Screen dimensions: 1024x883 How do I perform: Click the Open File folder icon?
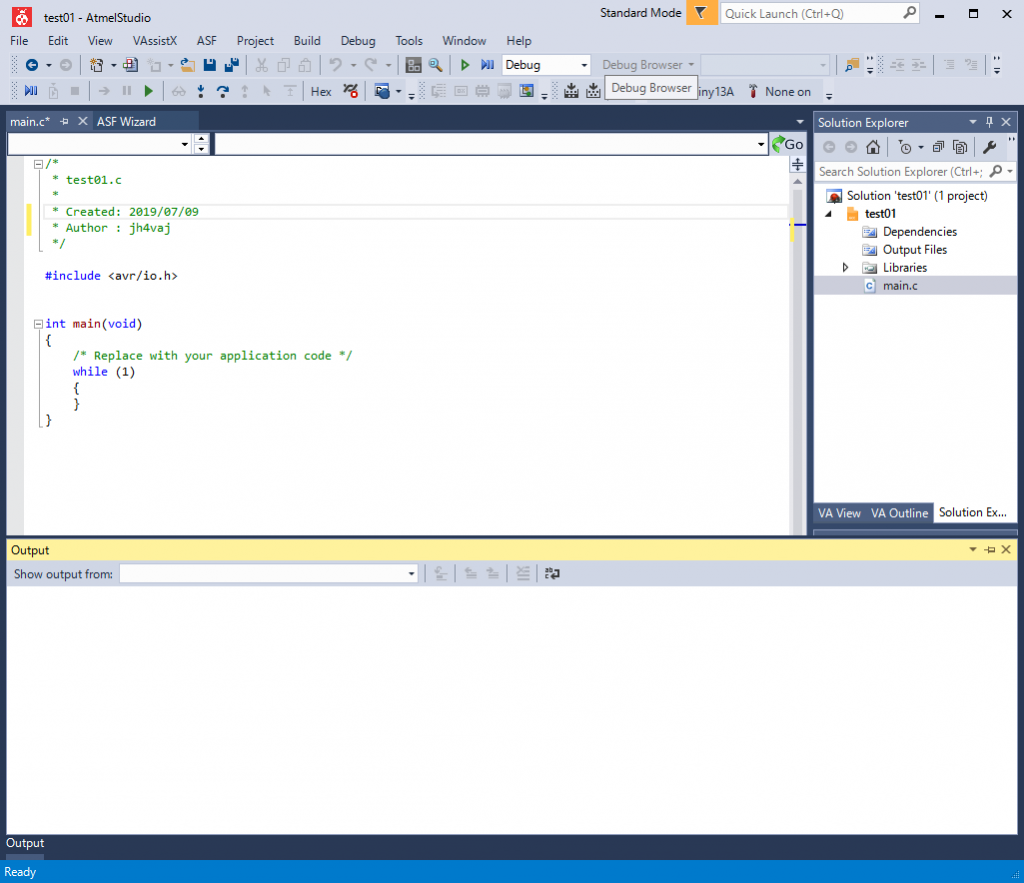tap(187, 65)
